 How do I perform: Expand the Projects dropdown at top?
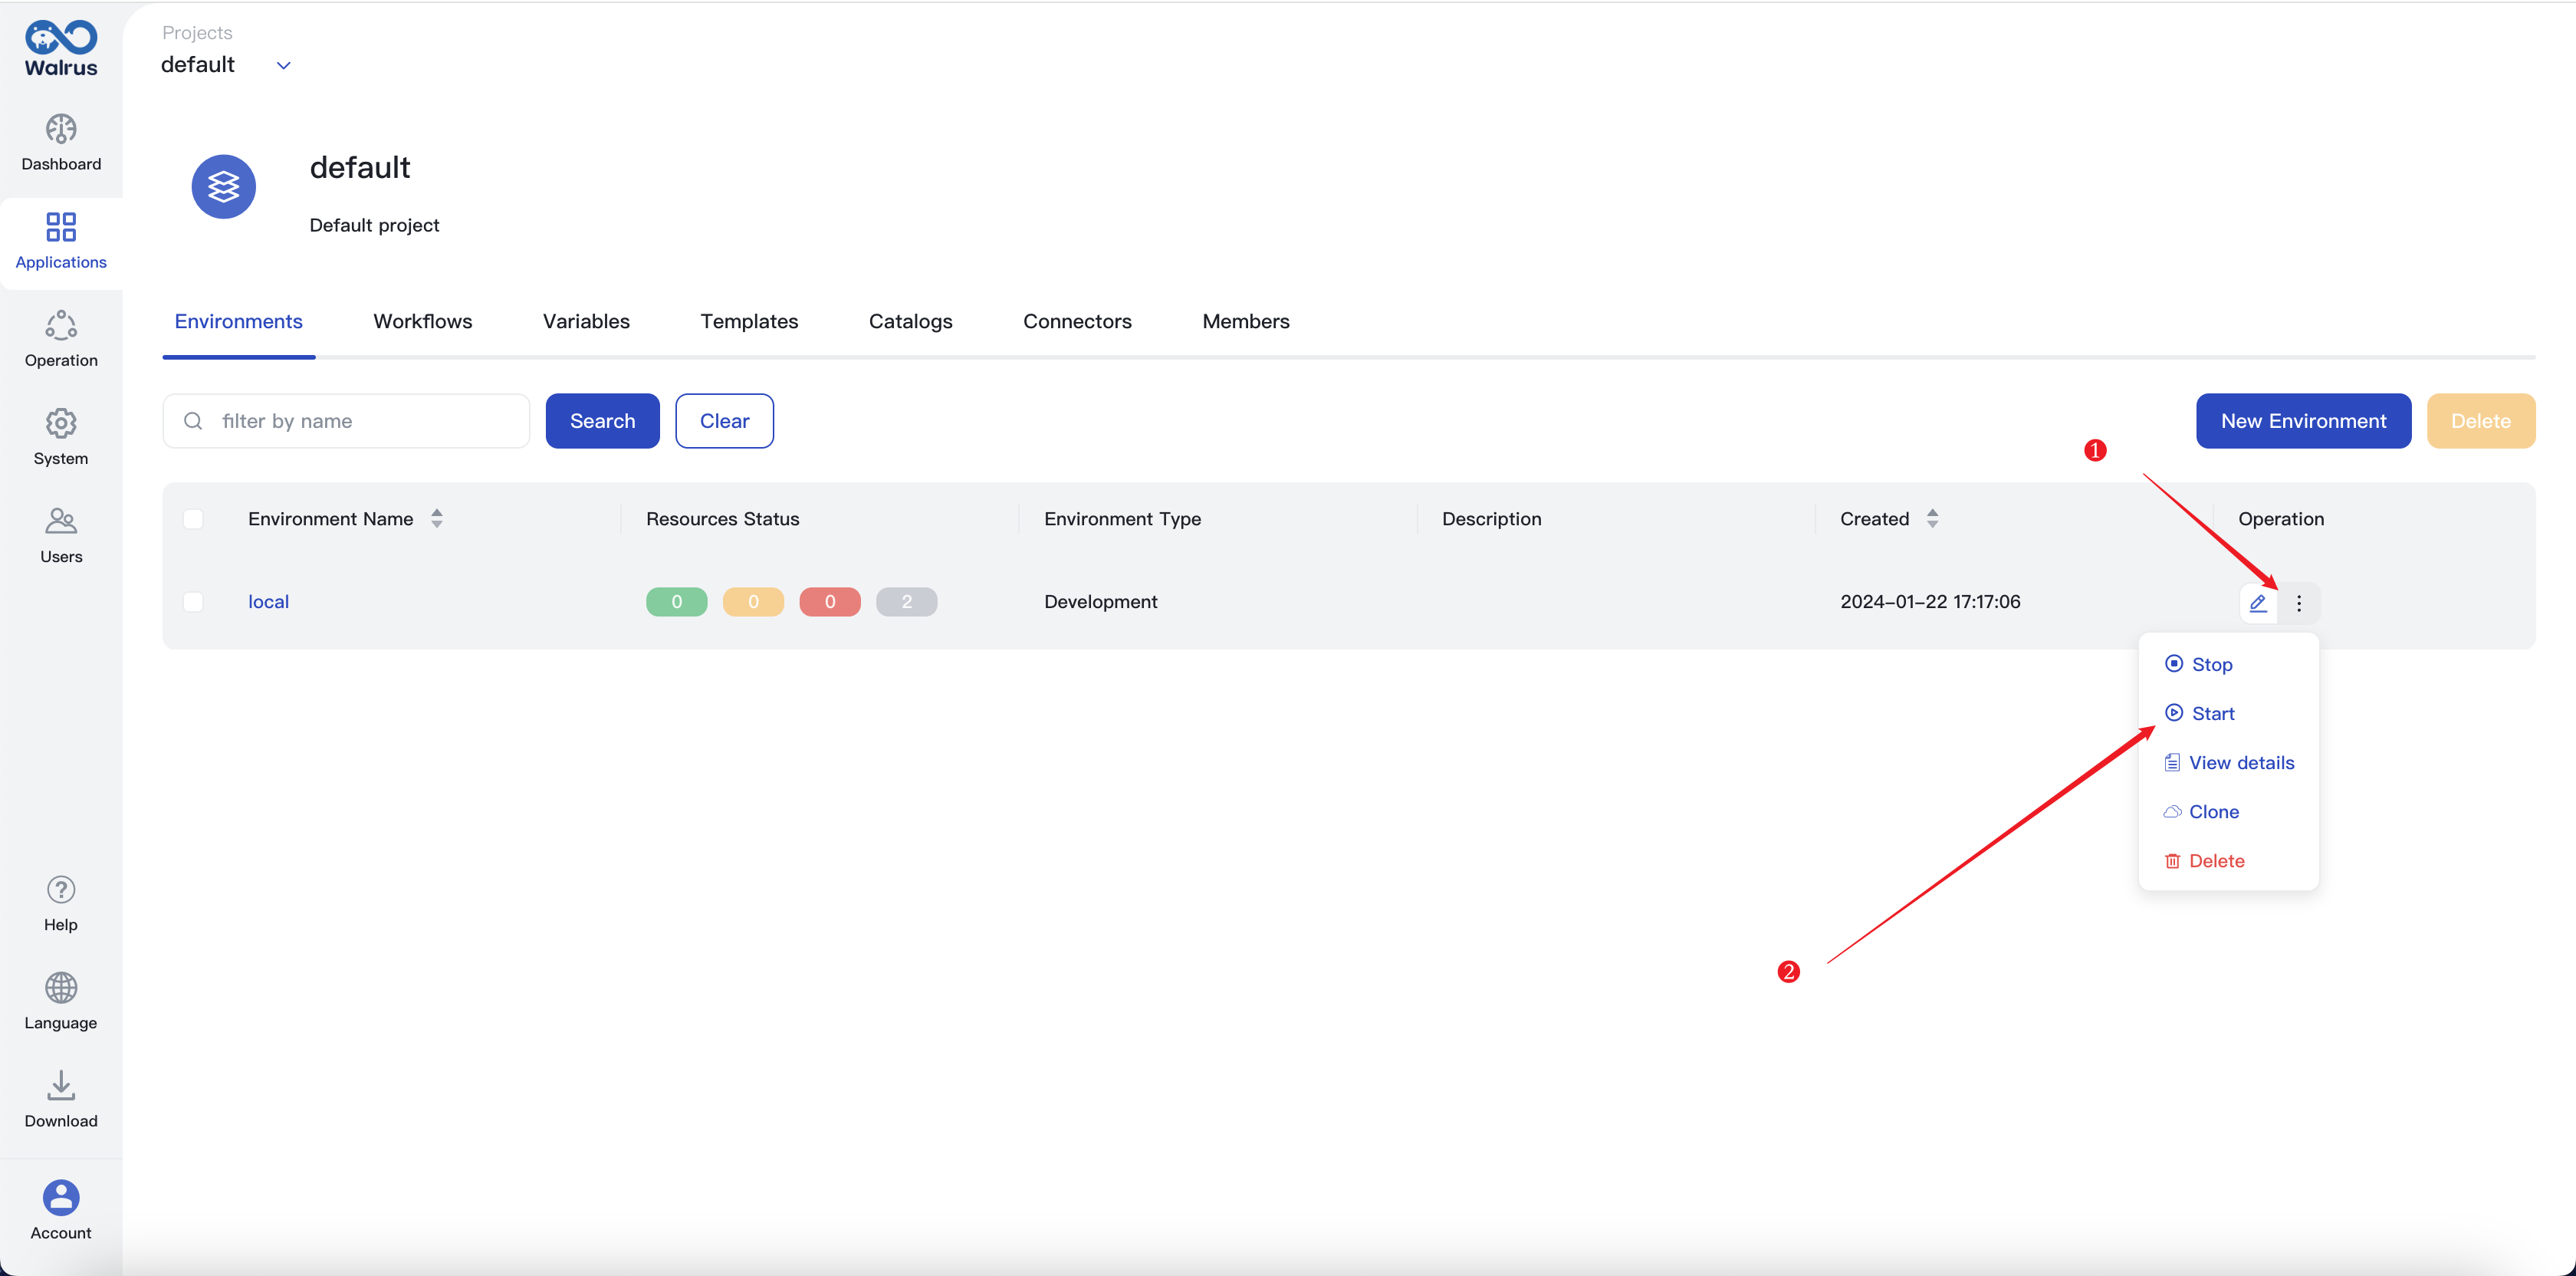[x=283, y=64]
